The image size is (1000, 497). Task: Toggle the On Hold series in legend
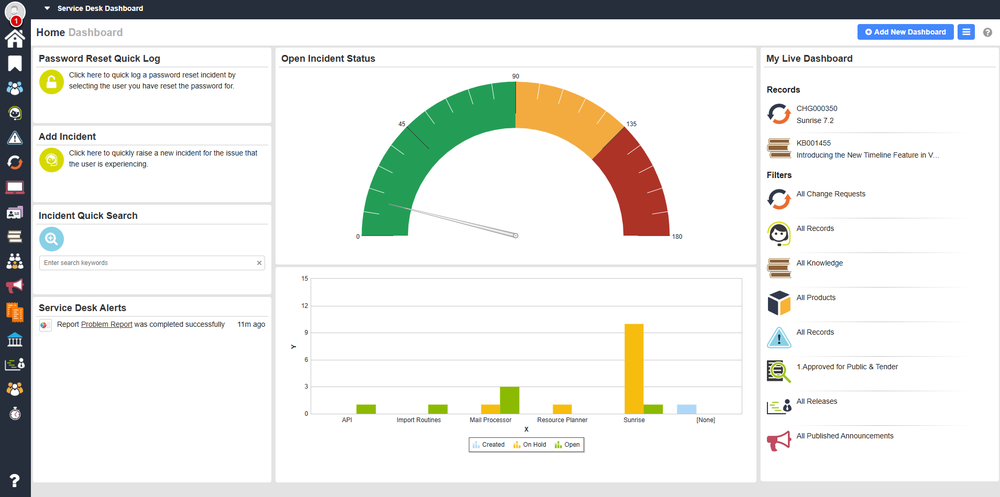coord(529,445)
